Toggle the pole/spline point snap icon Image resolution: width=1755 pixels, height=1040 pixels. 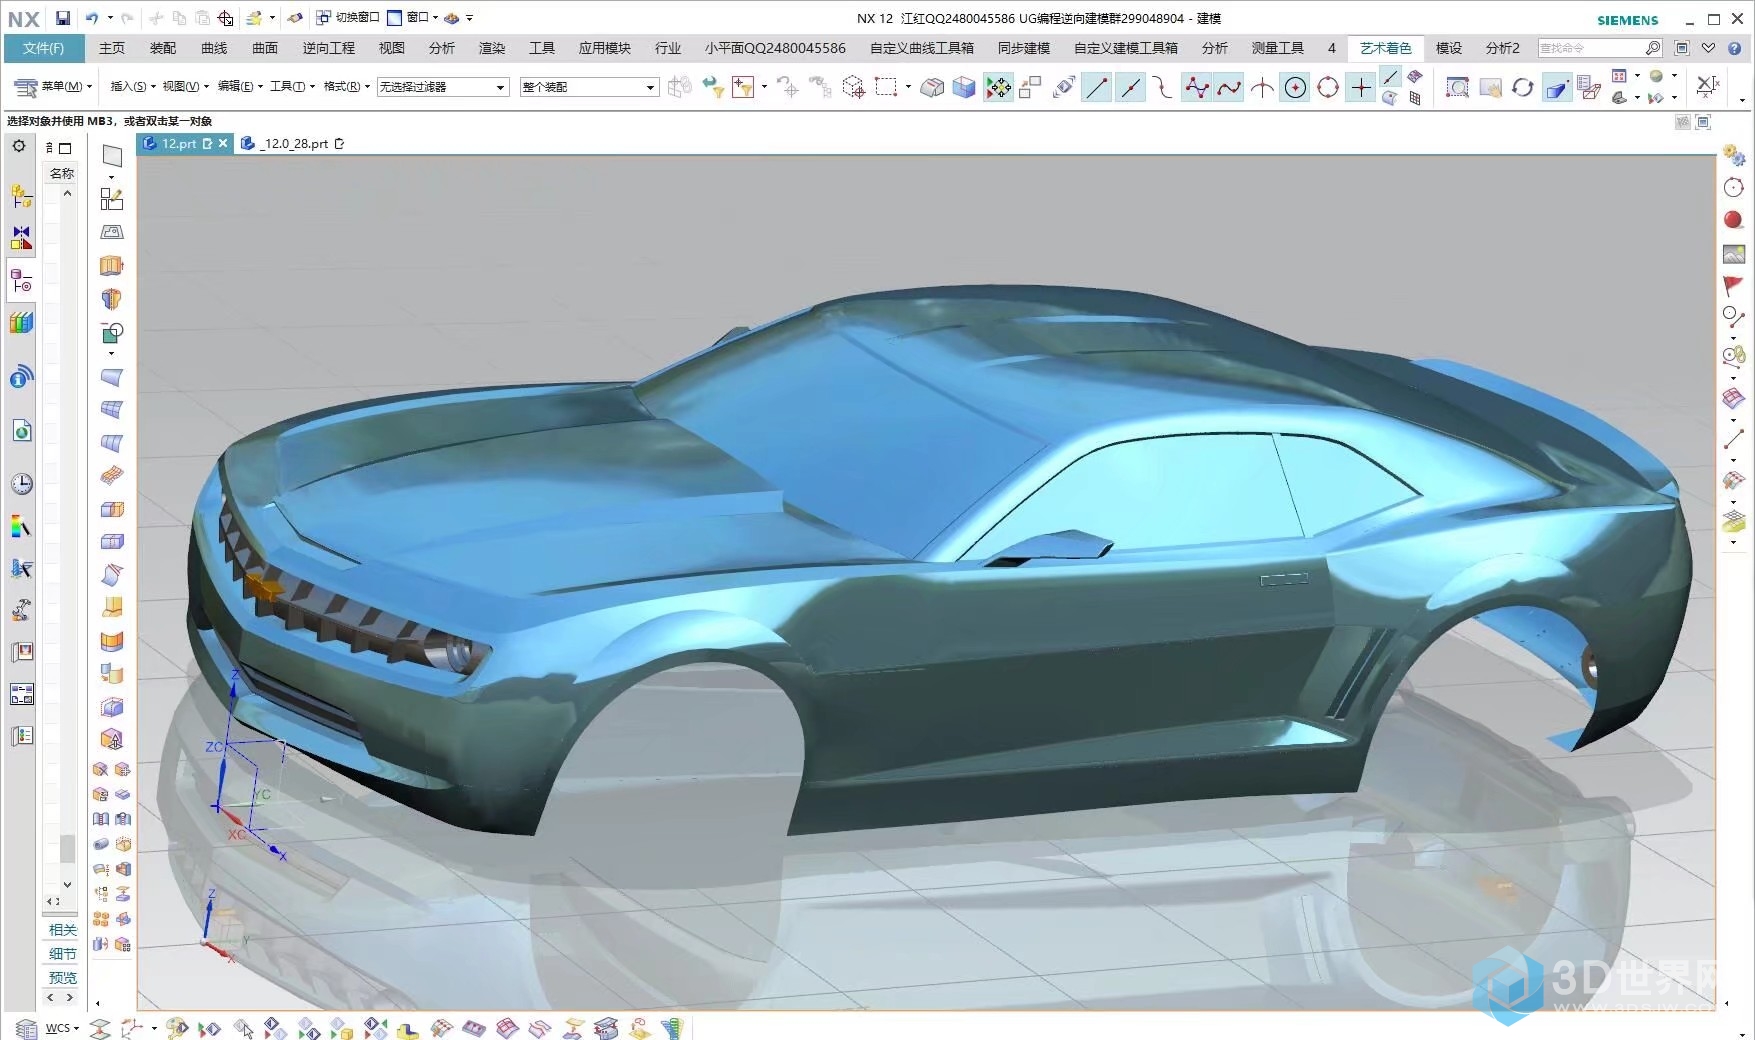1196,88
